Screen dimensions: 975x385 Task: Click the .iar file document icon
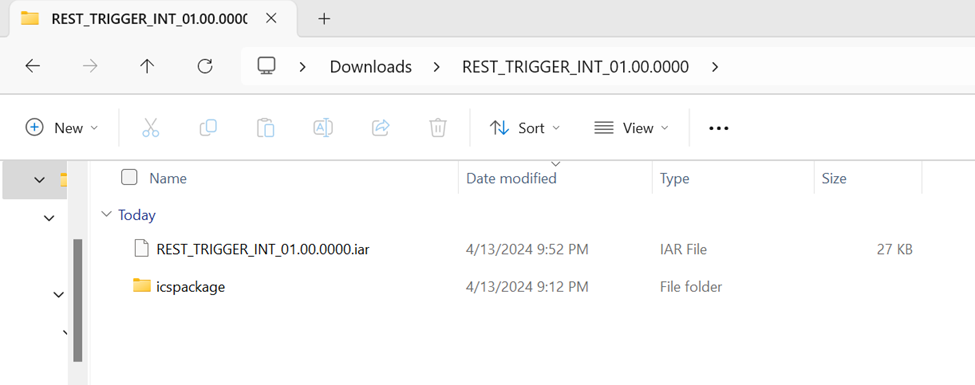tap(142, 249)
